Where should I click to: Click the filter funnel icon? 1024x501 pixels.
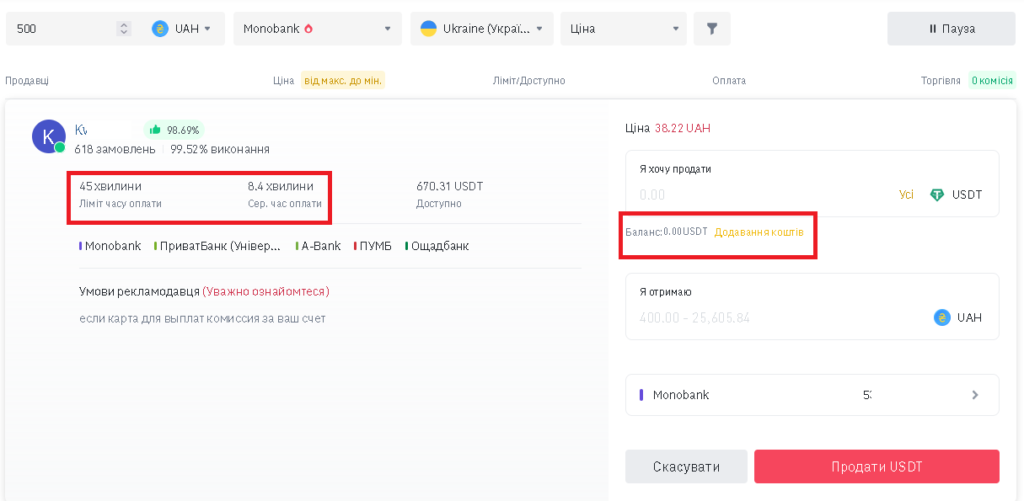point(712,29)
